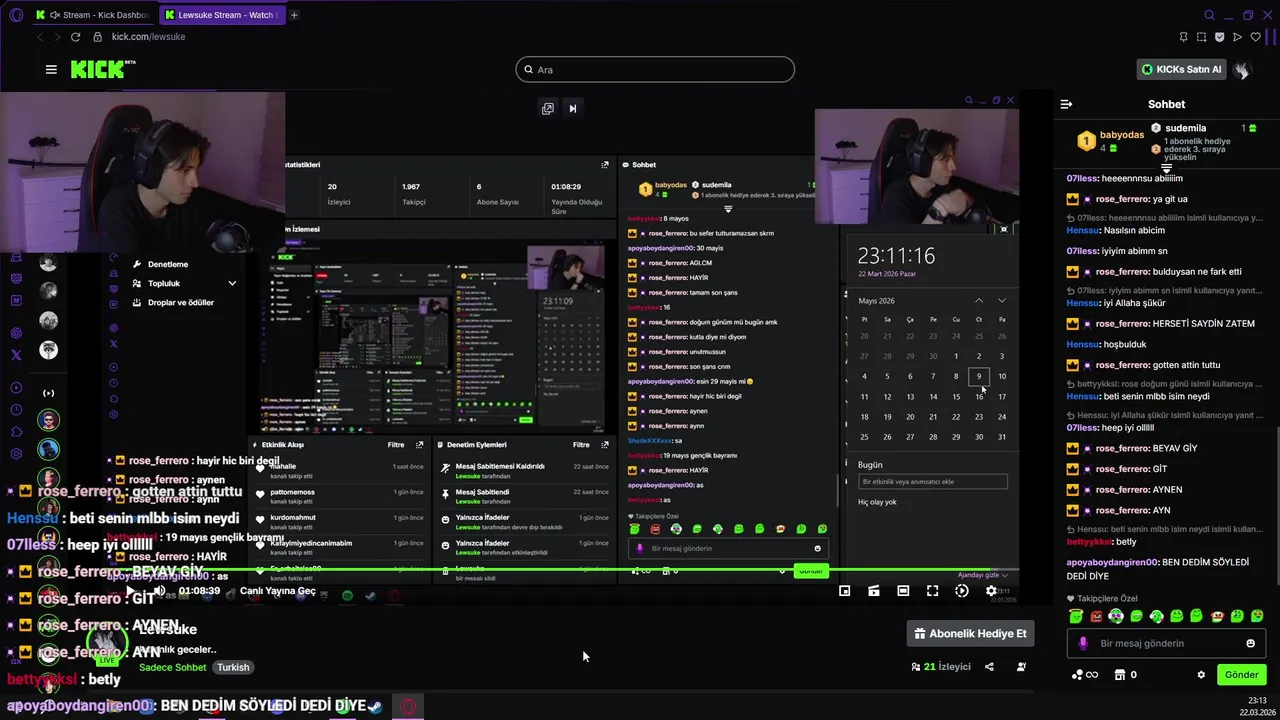Screen dimensions: 1280x720
Task: Open Filtre in Etkinlik Akışı panel
Action: pyautogui.click(x=396, y=445)
